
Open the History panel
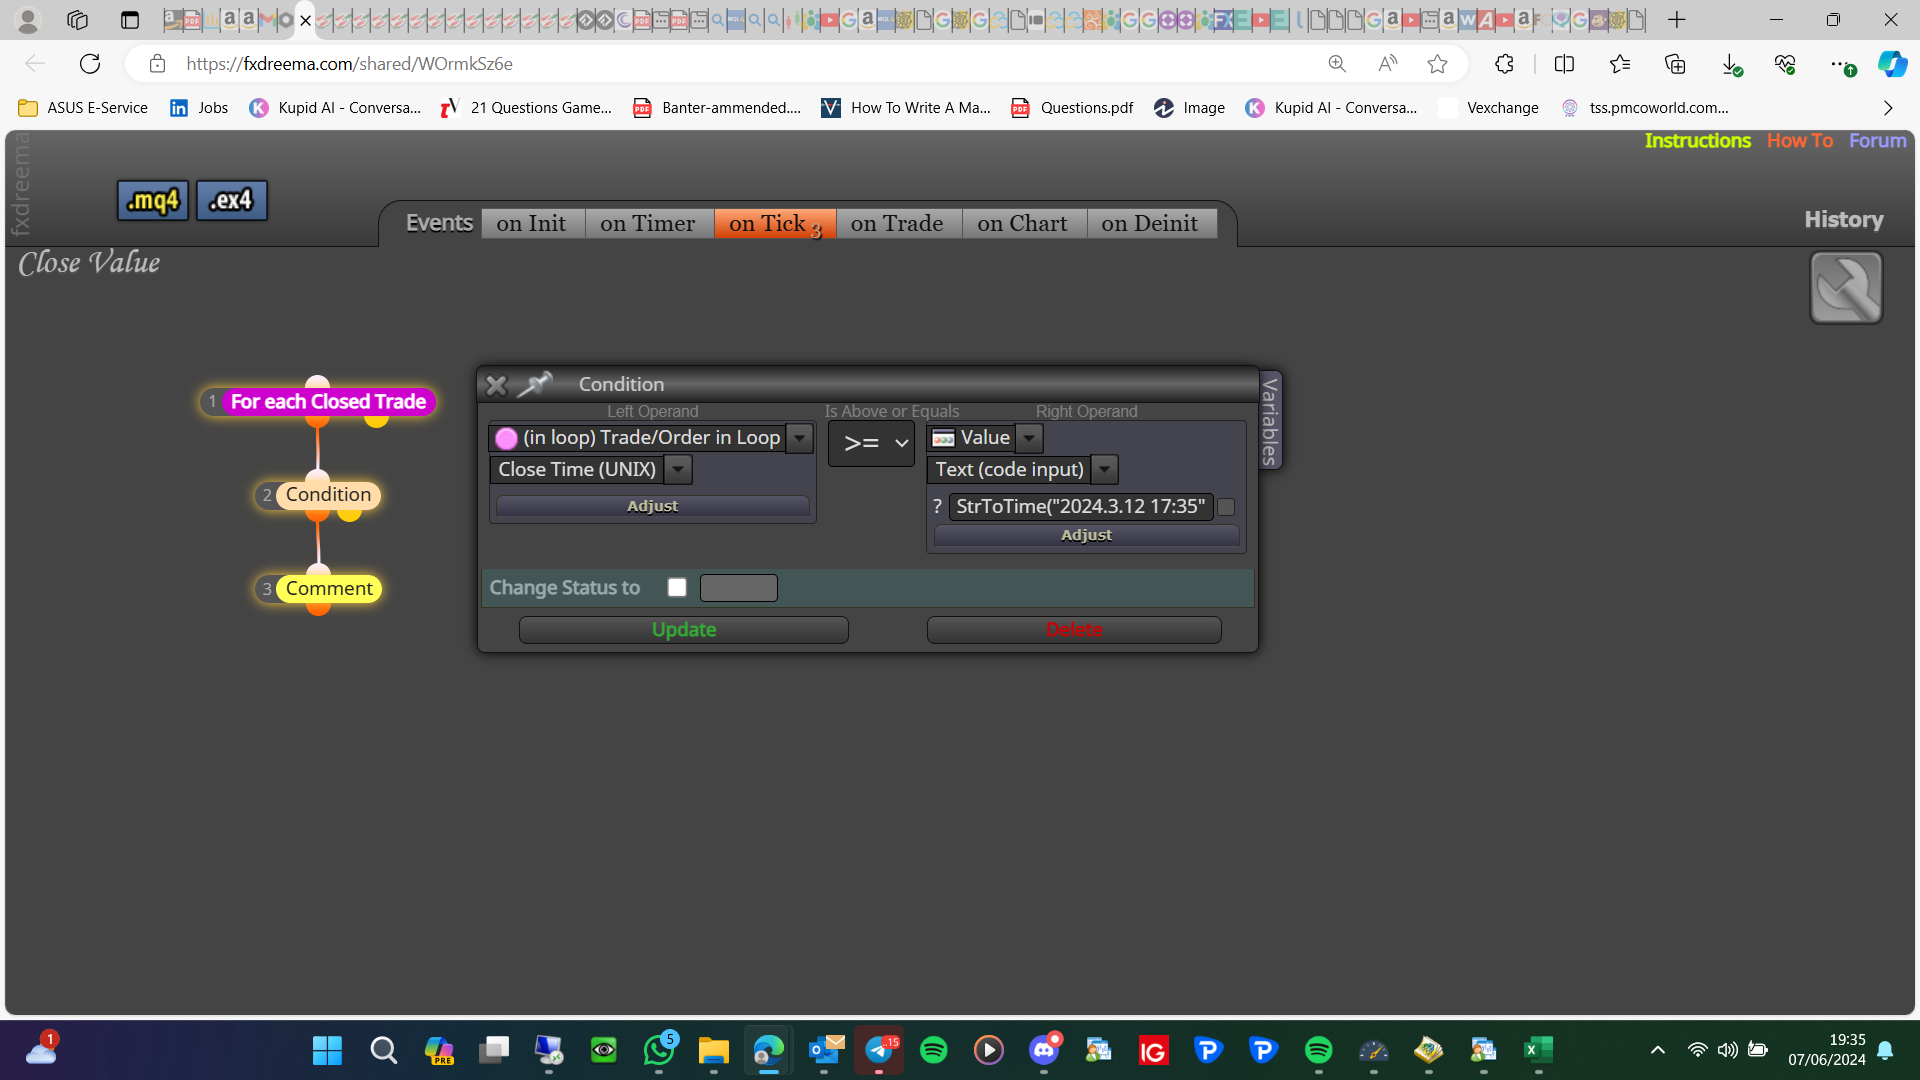(1844, 220)
